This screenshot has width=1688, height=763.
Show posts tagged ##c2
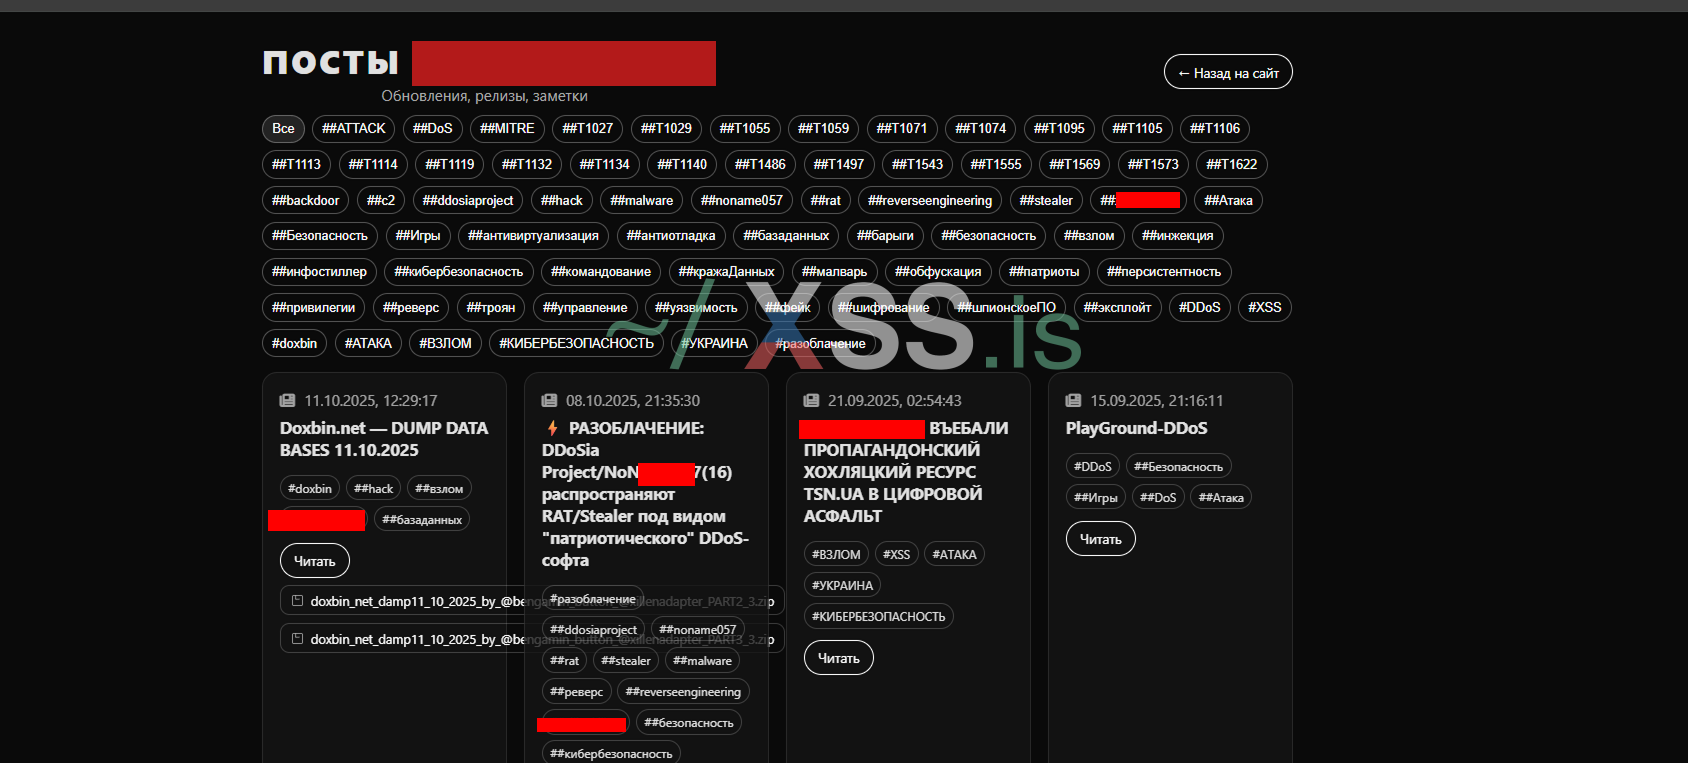click(x=381, y=200)
